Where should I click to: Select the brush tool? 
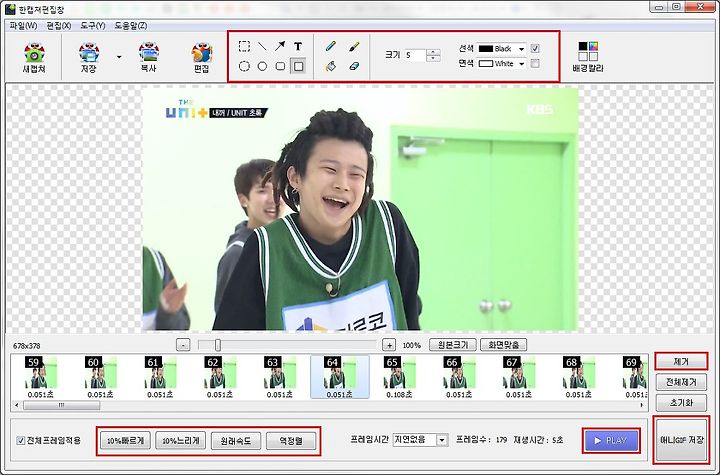pos(354,46)
